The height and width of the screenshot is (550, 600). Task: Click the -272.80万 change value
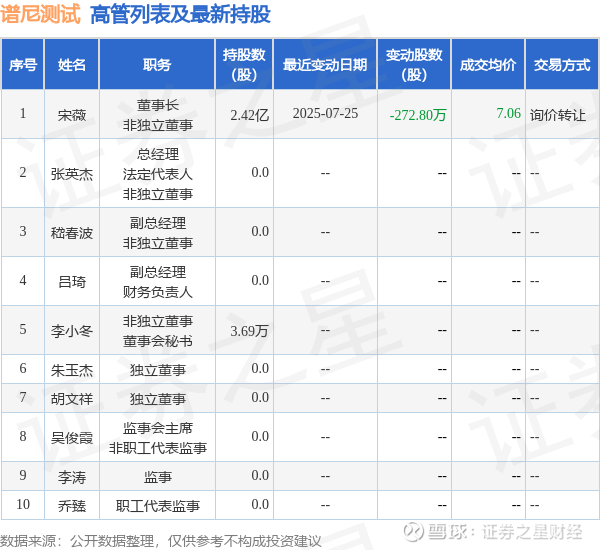tap(418, 115)
